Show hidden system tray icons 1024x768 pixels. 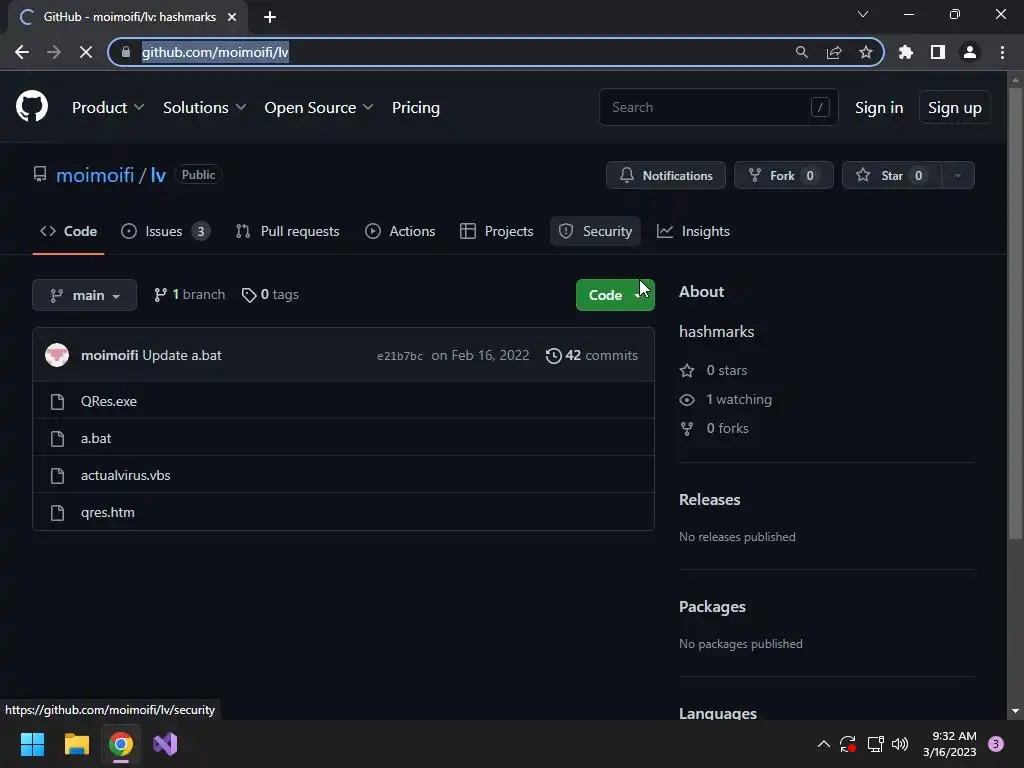(x=824, y=744)
